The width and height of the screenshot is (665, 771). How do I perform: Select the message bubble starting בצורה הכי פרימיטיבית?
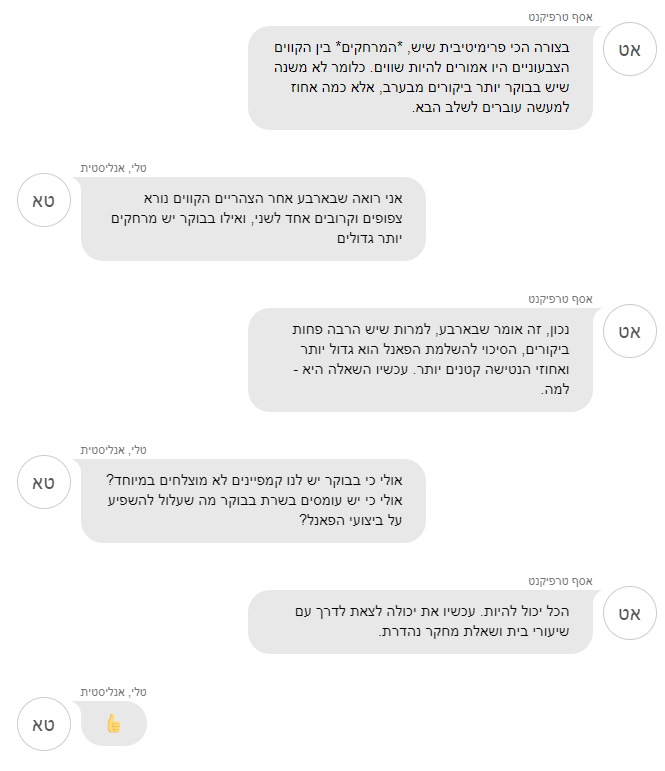coord(420,78)
